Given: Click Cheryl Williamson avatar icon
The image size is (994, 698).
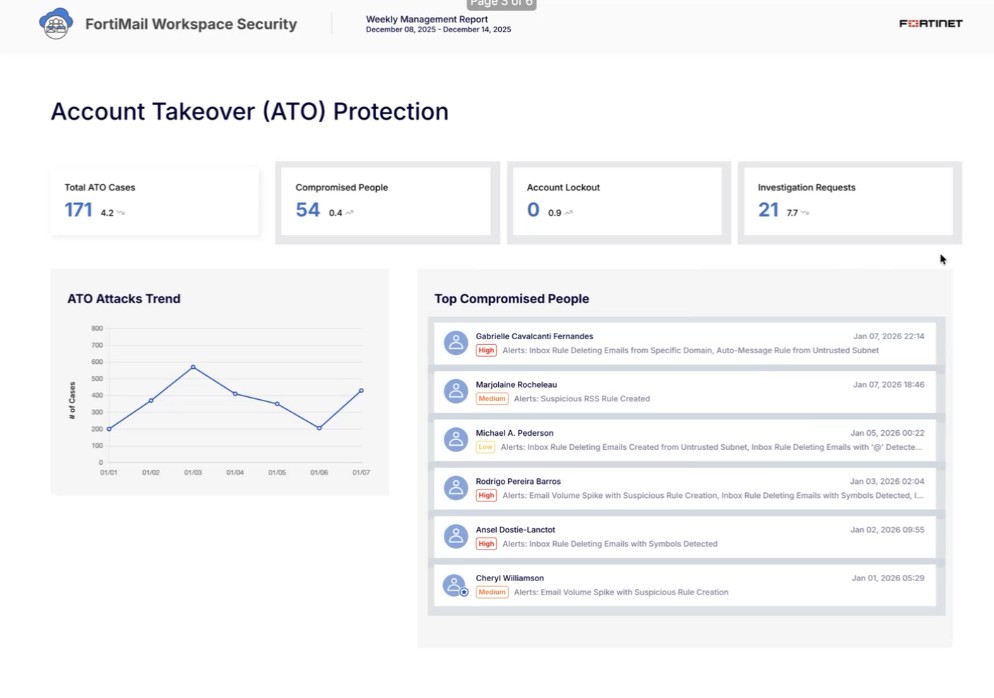Looking at the screenshot, I should tap(456, 585).
